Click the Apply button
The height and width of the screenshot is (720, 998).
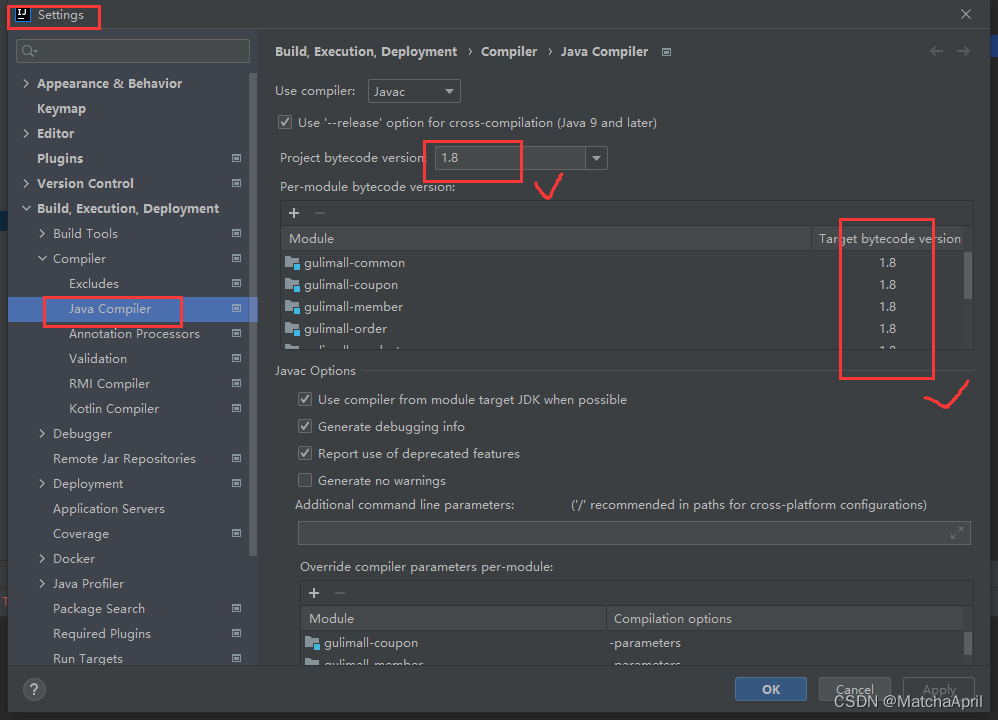pyautogui.click(x=939, y=689)
